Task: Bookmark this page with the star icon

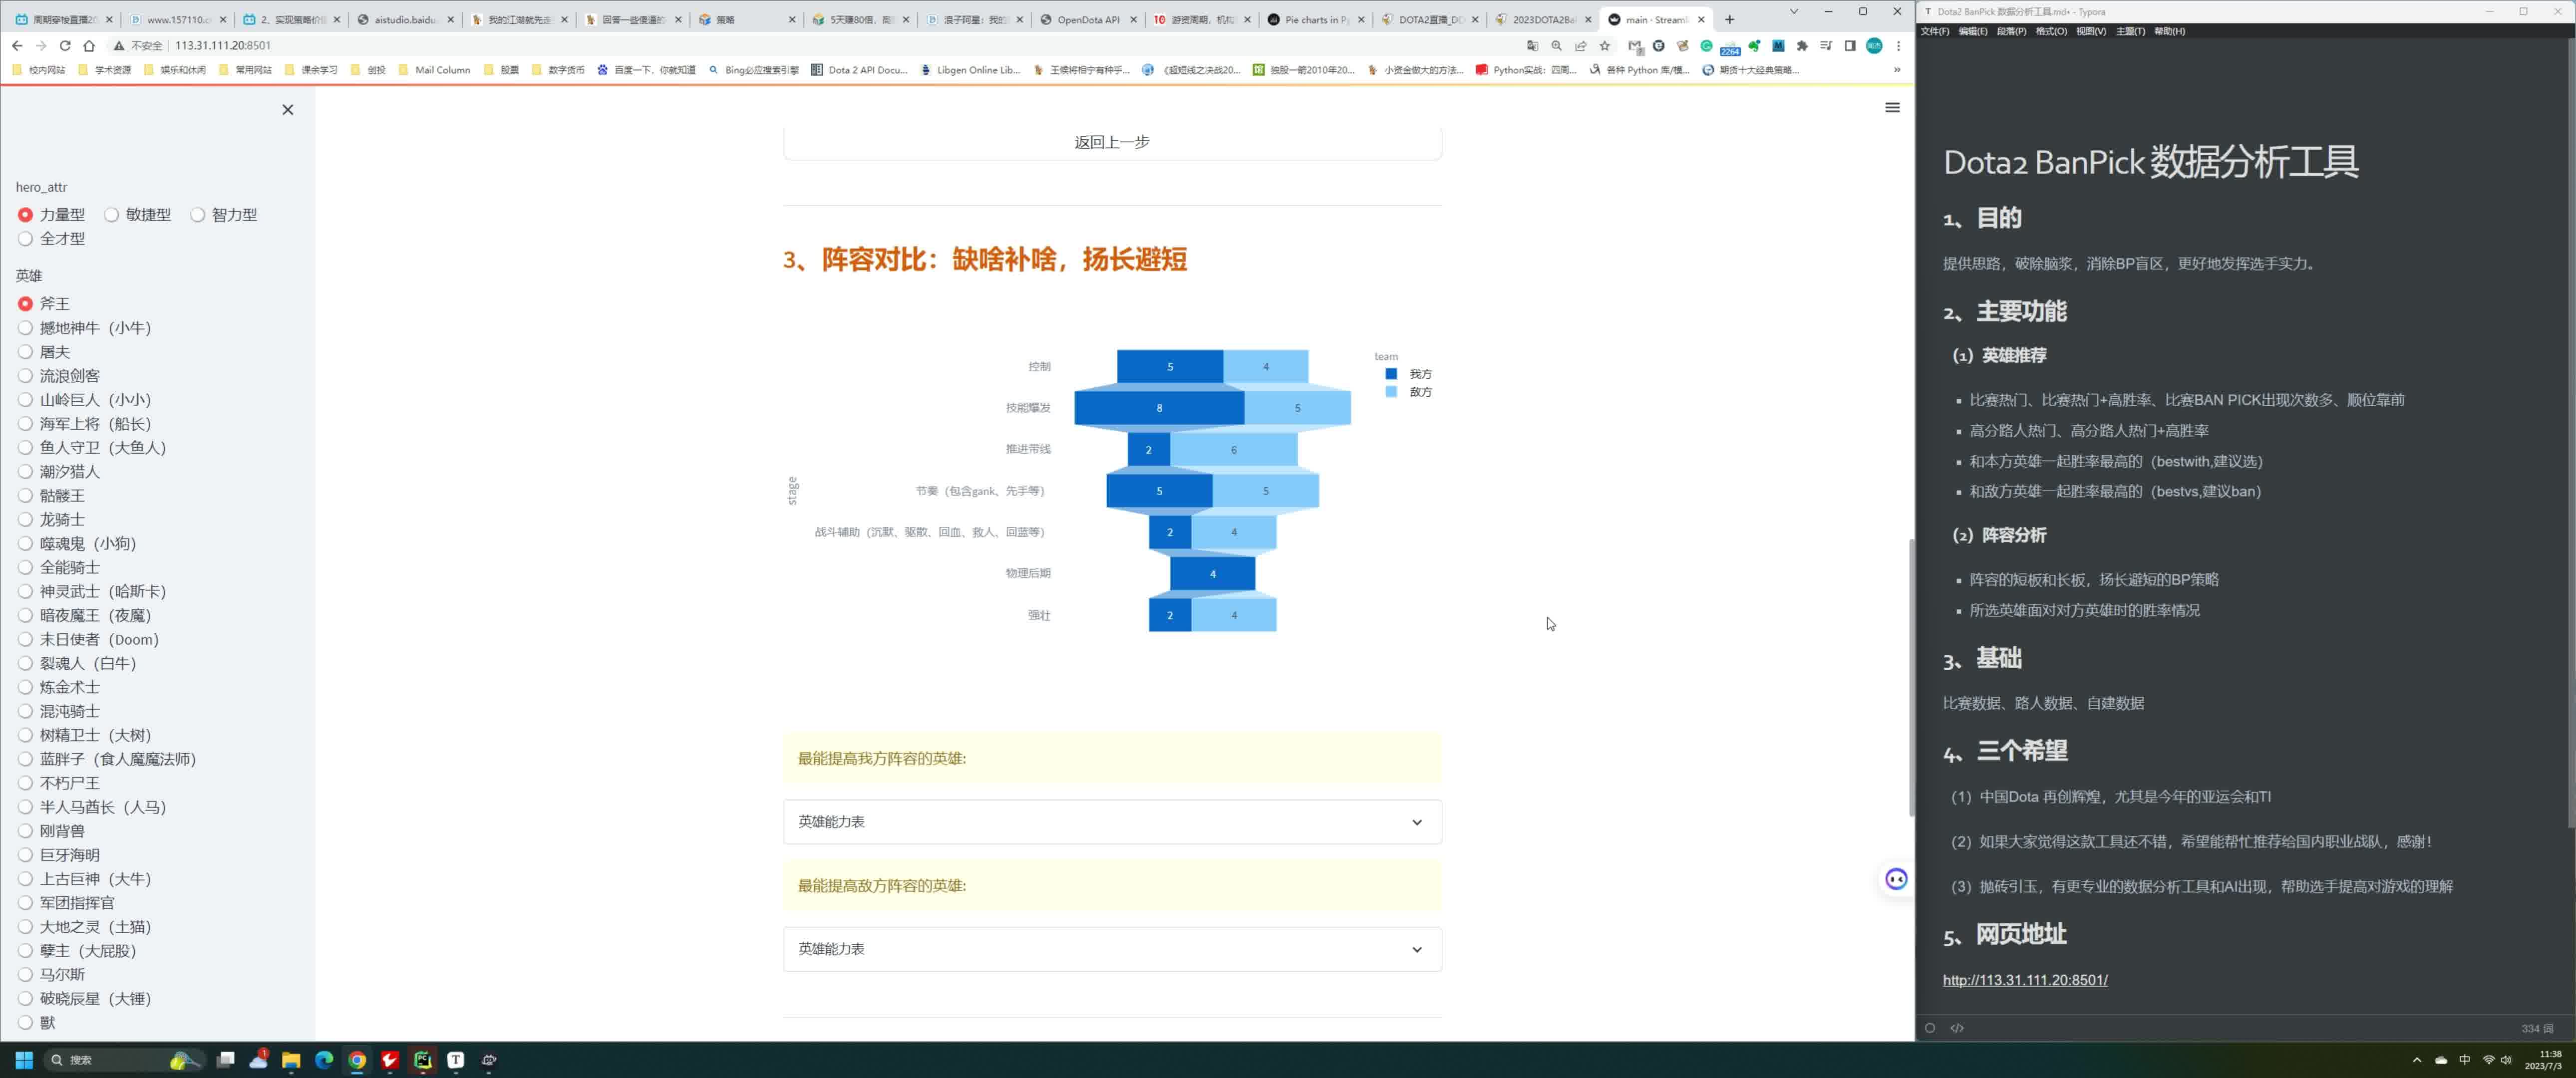Action: 1605,45
